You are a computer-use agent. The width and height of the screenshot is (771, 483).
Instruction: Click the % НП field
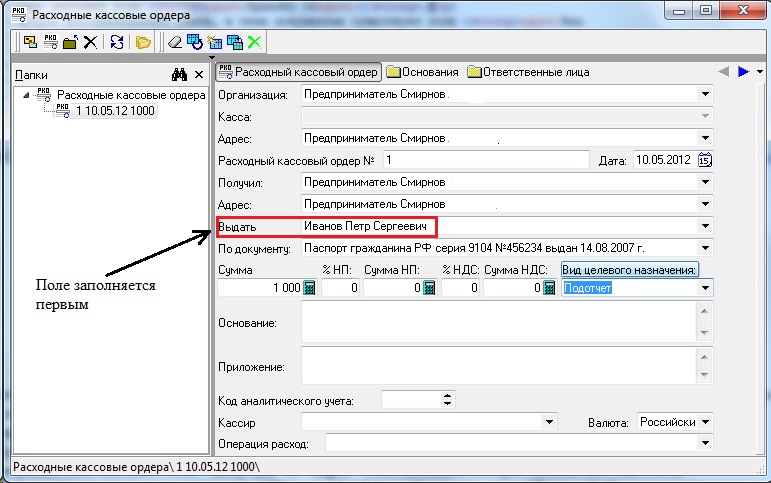340,288
